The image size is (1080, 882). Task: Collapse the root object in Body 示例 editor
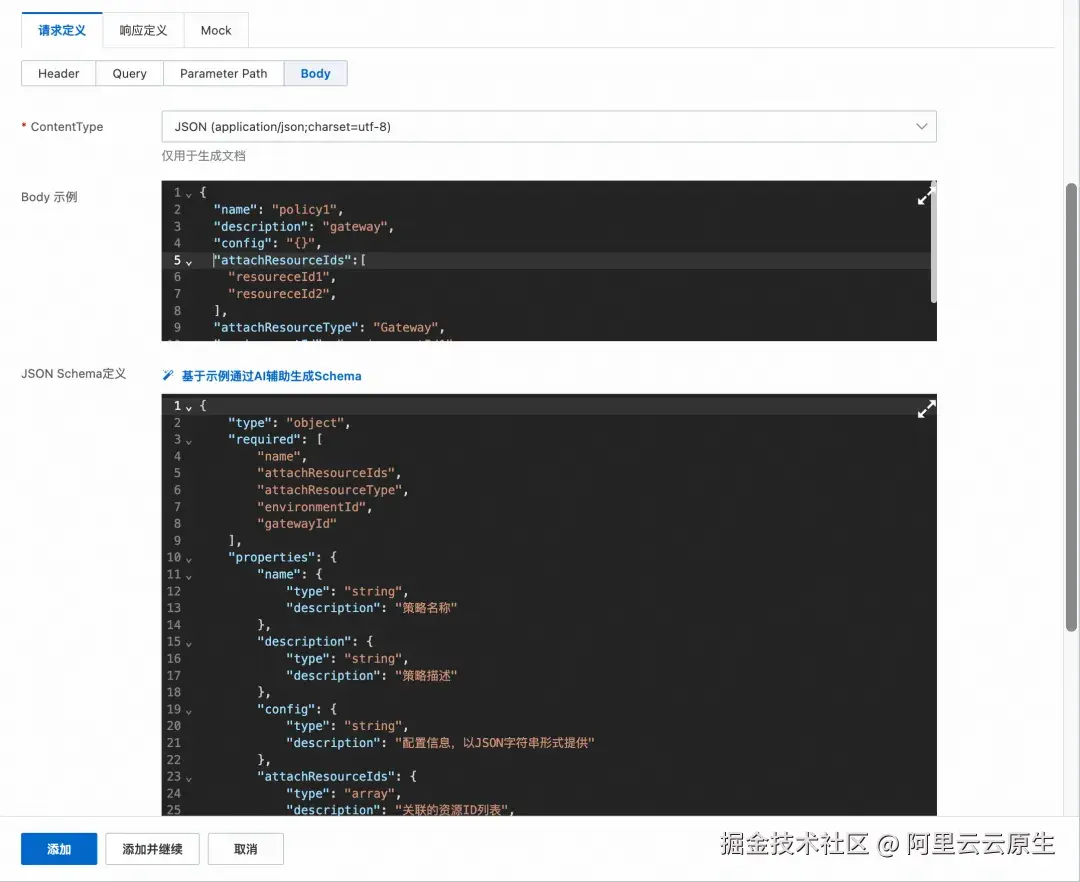pyautogui.click(x=188, y=192)
